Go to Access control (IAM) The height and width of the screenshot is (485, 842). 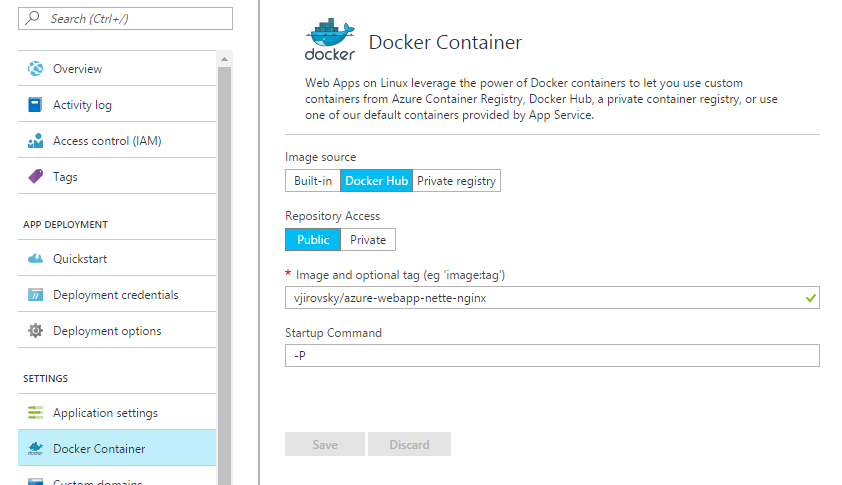(x=117, y=141)
